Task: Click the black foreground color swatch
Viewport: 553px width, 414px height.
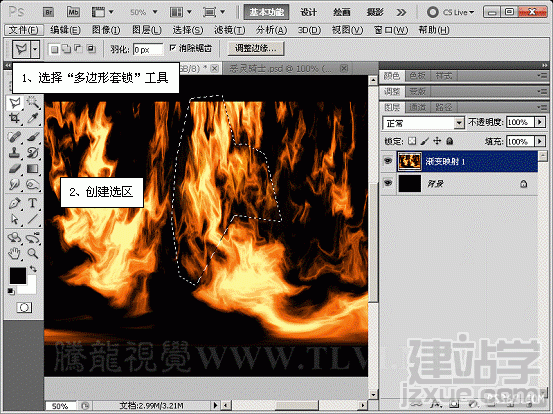Action: 18,275
